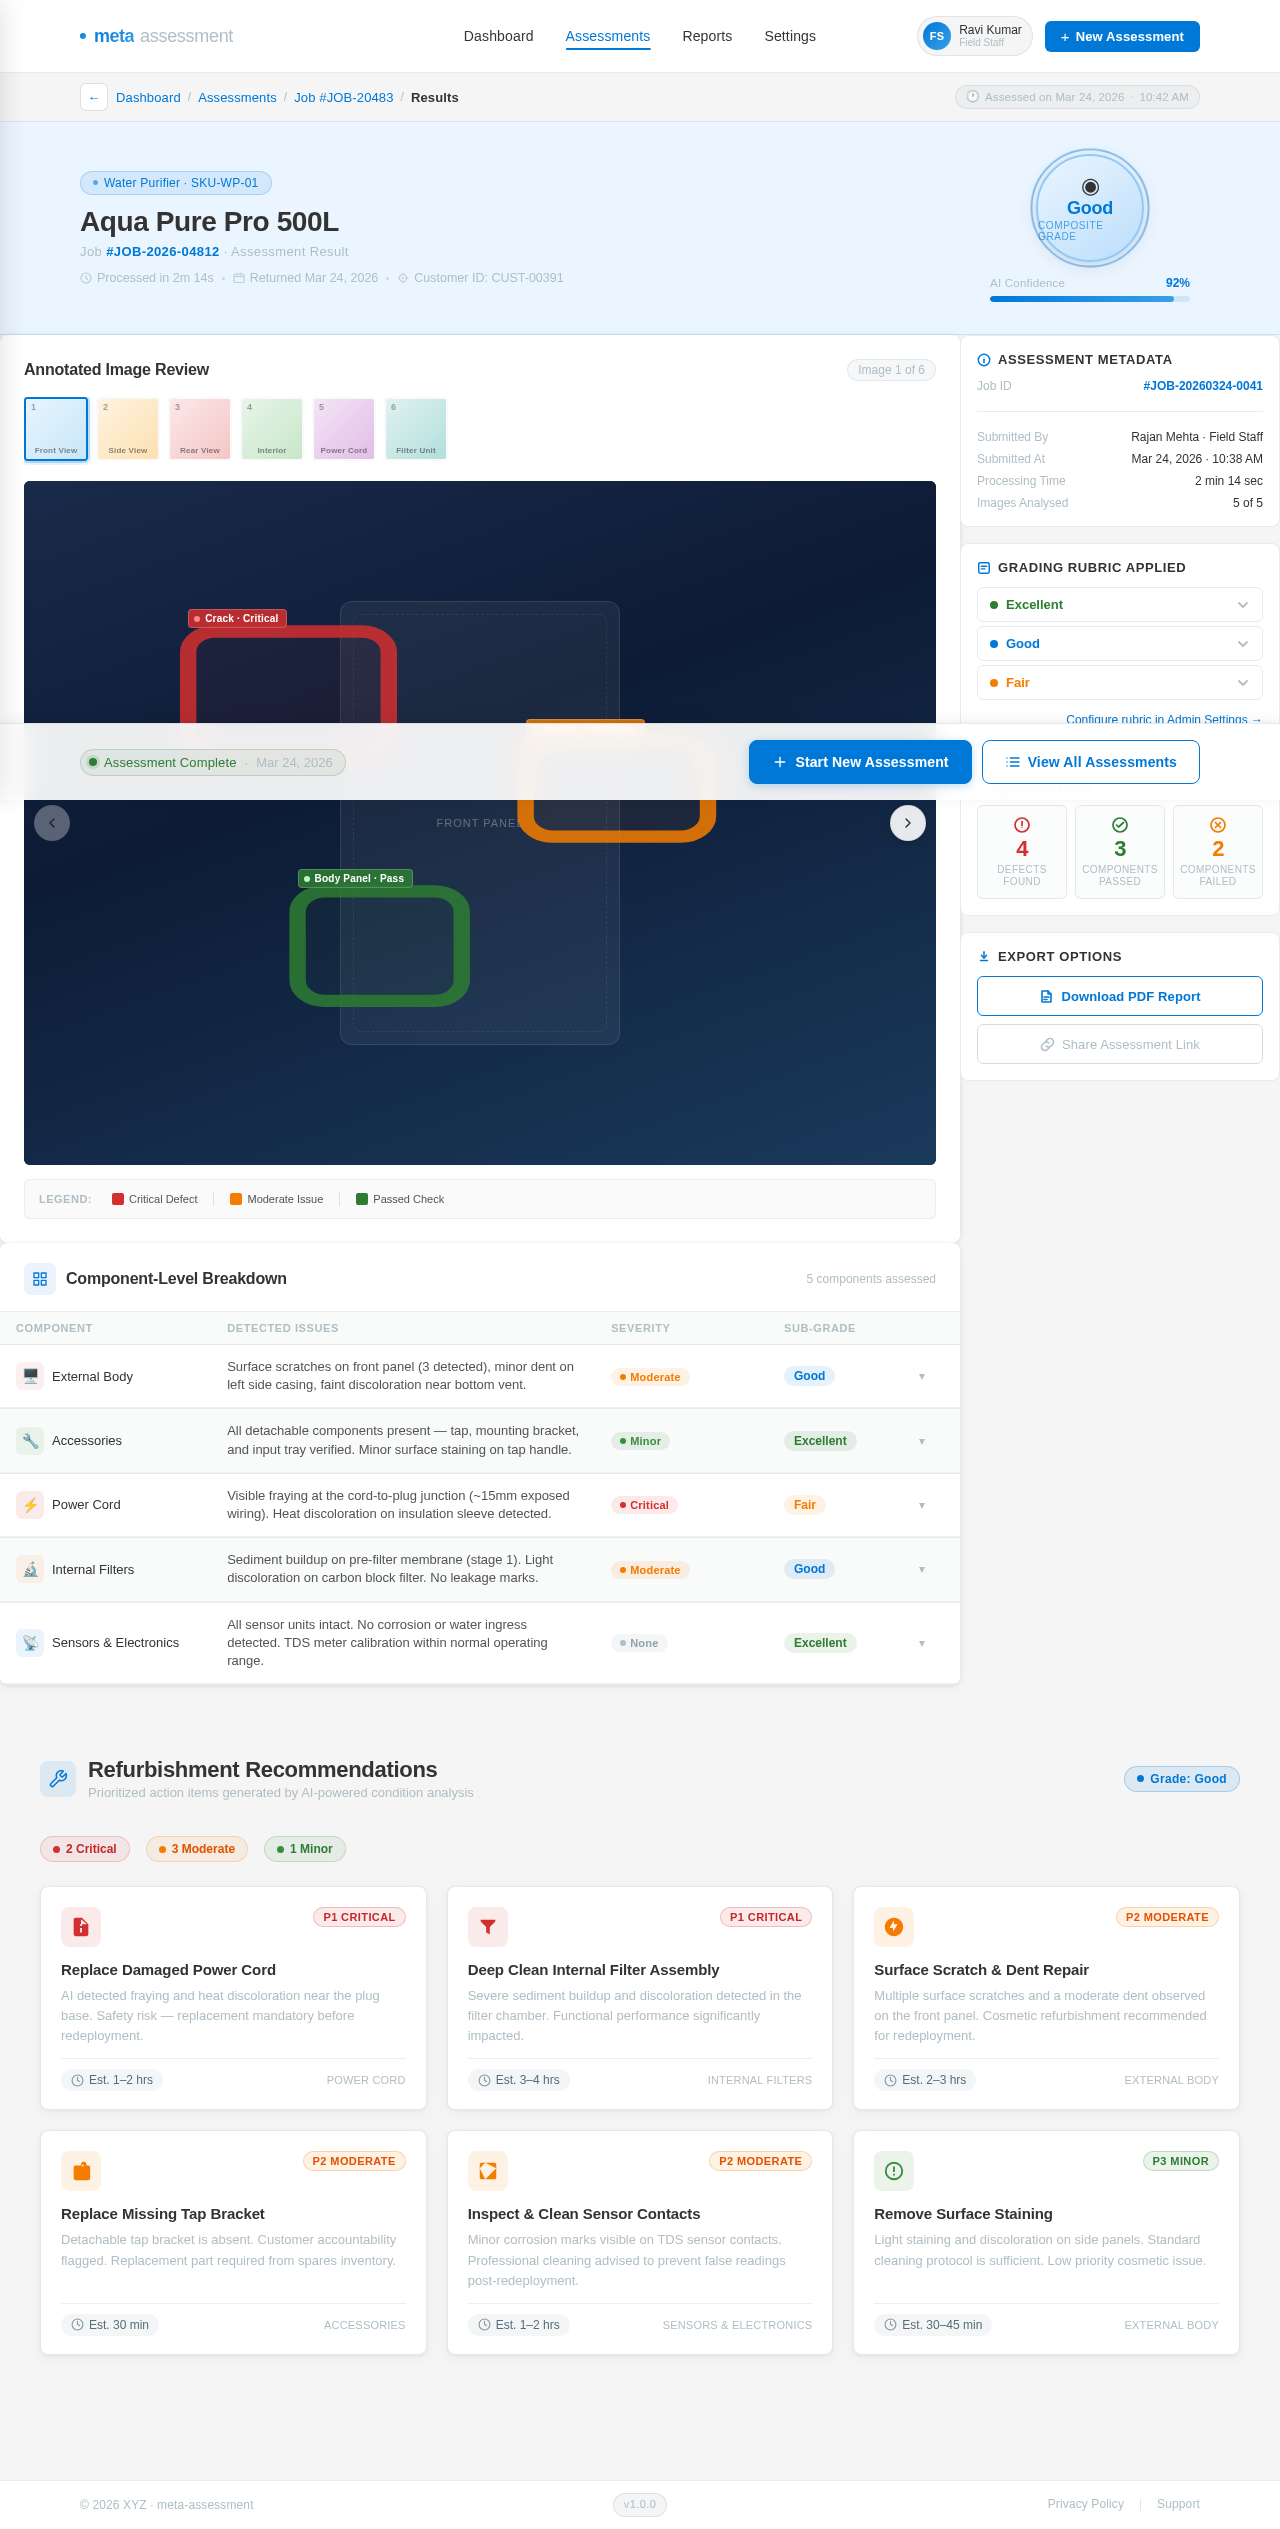Download the PDF Report
1280x2529 pixels.
(1120, 996)
